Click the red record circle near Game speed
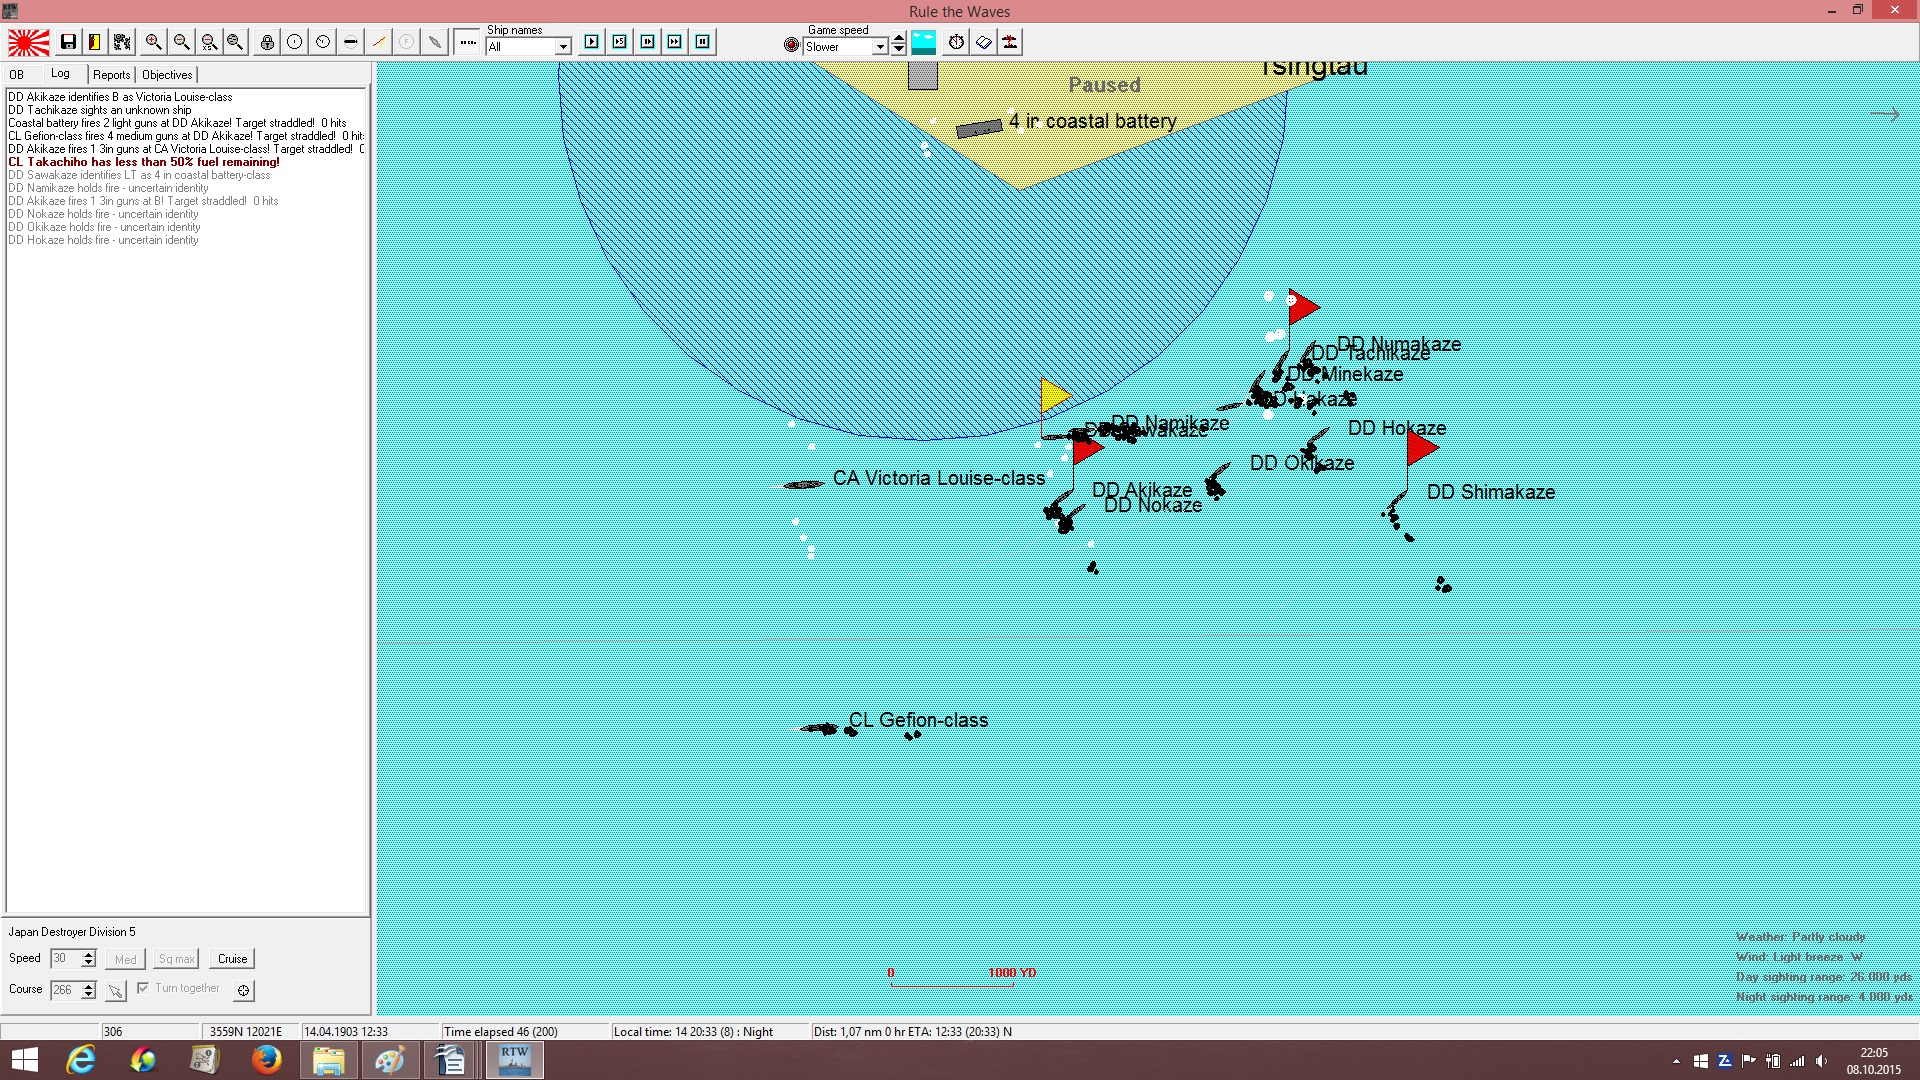 point(792,45)
